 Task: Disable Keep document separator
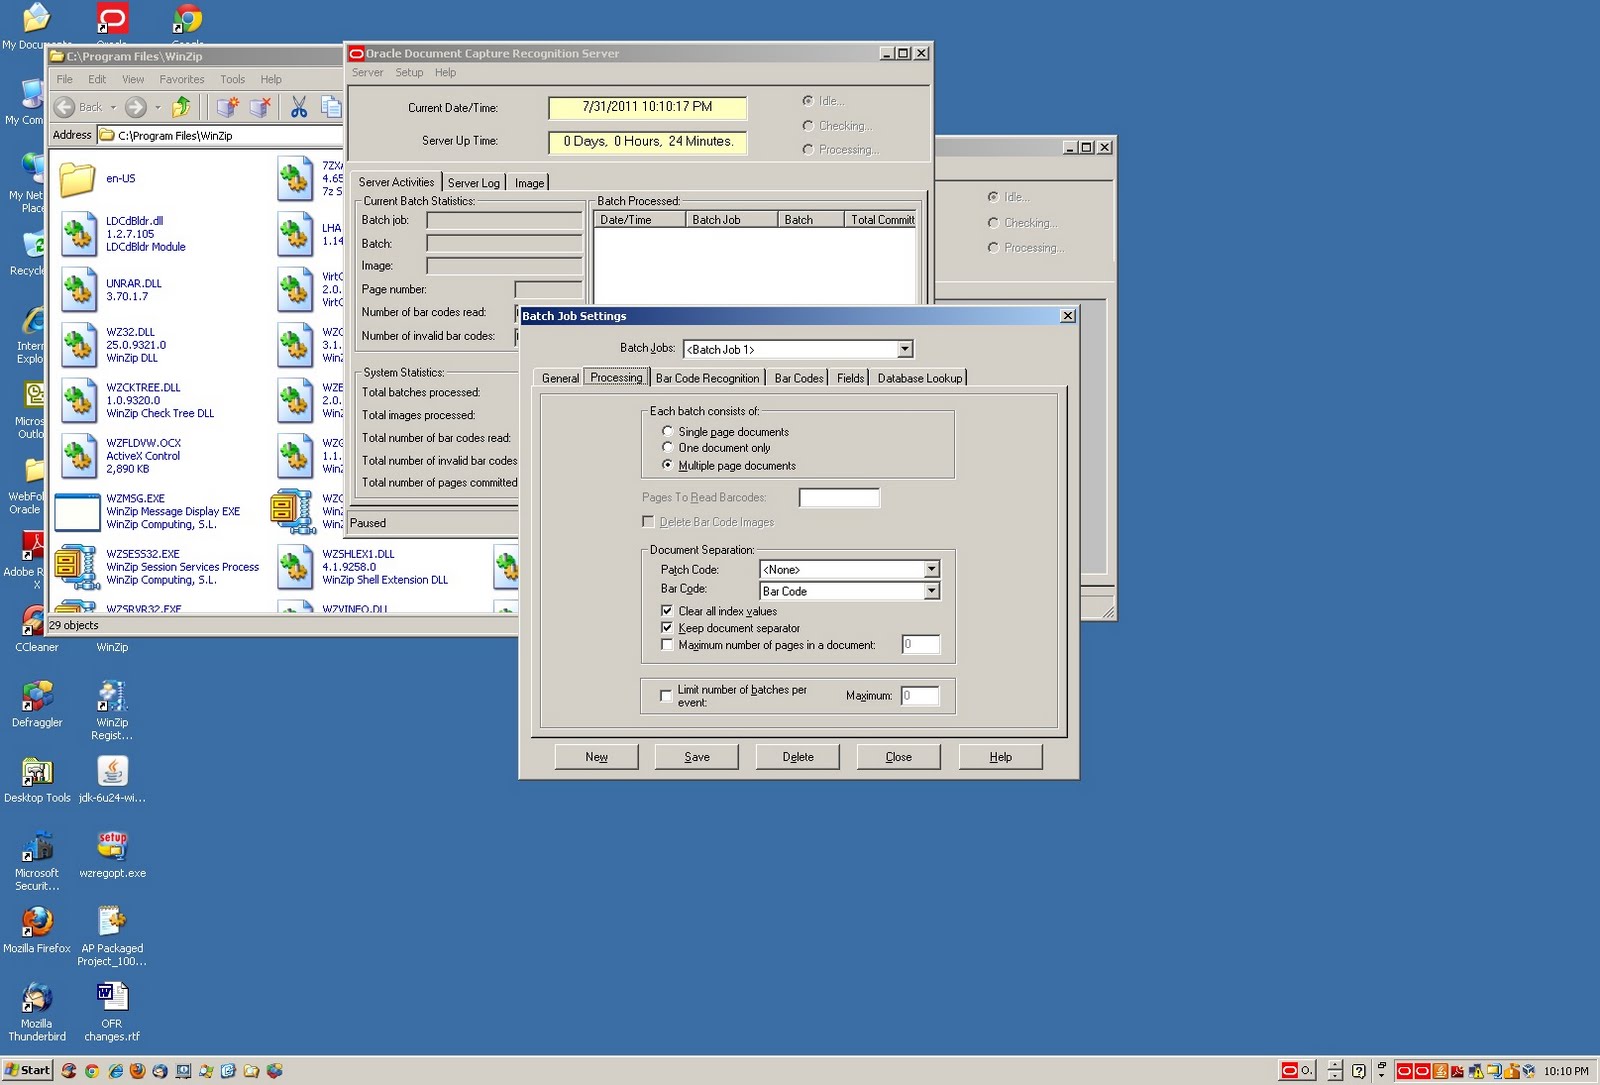pos(667,628)
